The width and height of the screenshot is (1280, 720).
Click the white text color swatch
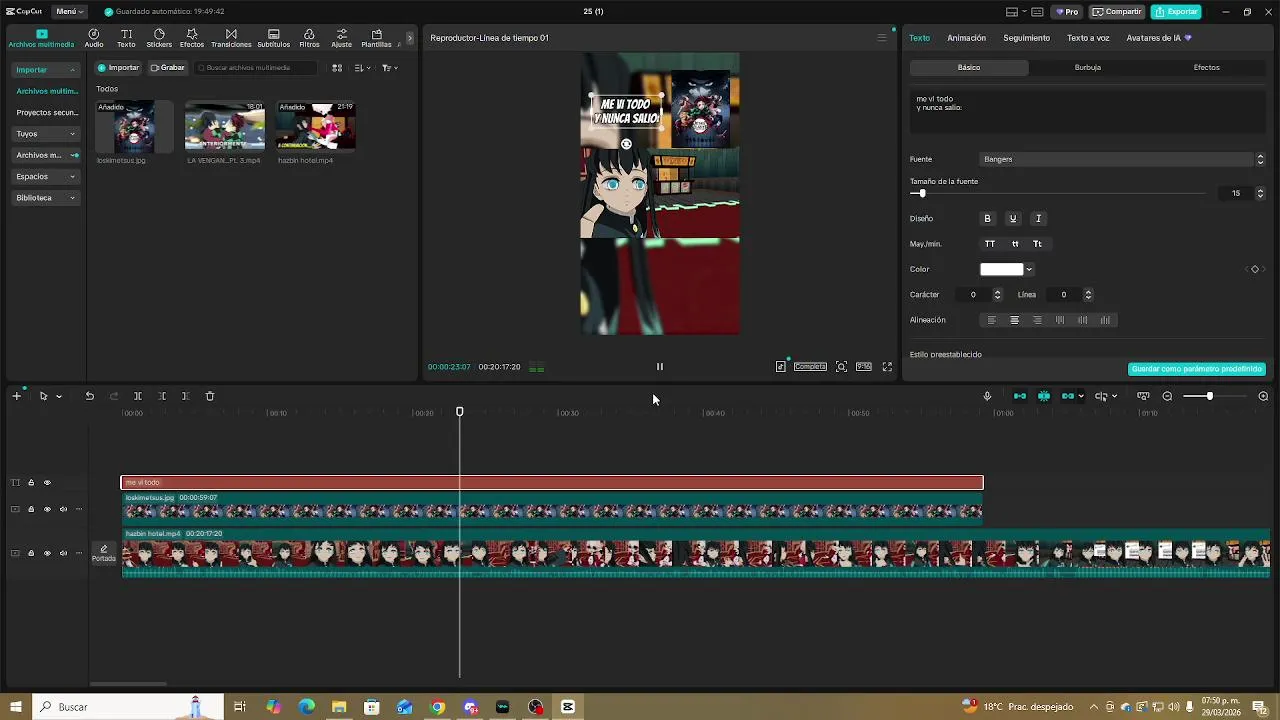point(1001,269)
